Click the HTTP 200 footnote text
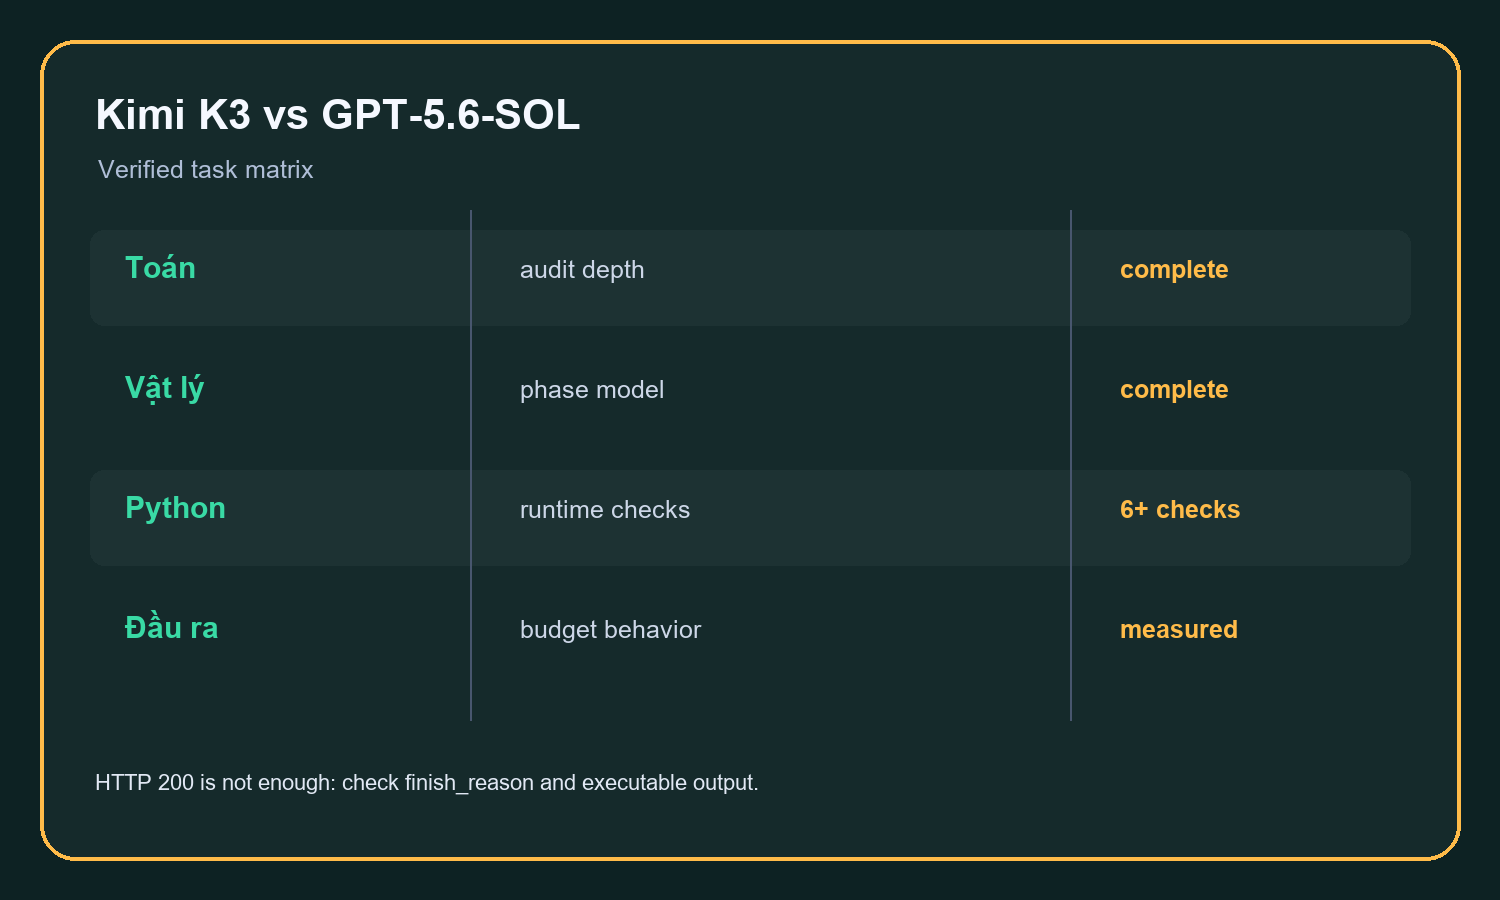1500x900 pixels. tap(427, 783)
